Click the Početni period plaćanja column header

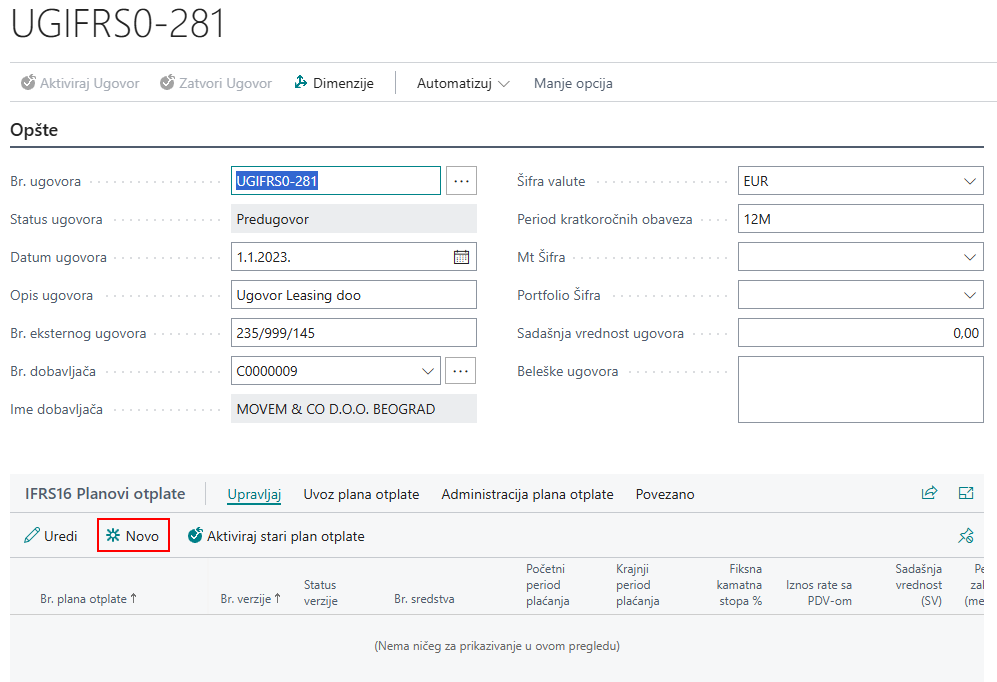click(x=547, y=585)
